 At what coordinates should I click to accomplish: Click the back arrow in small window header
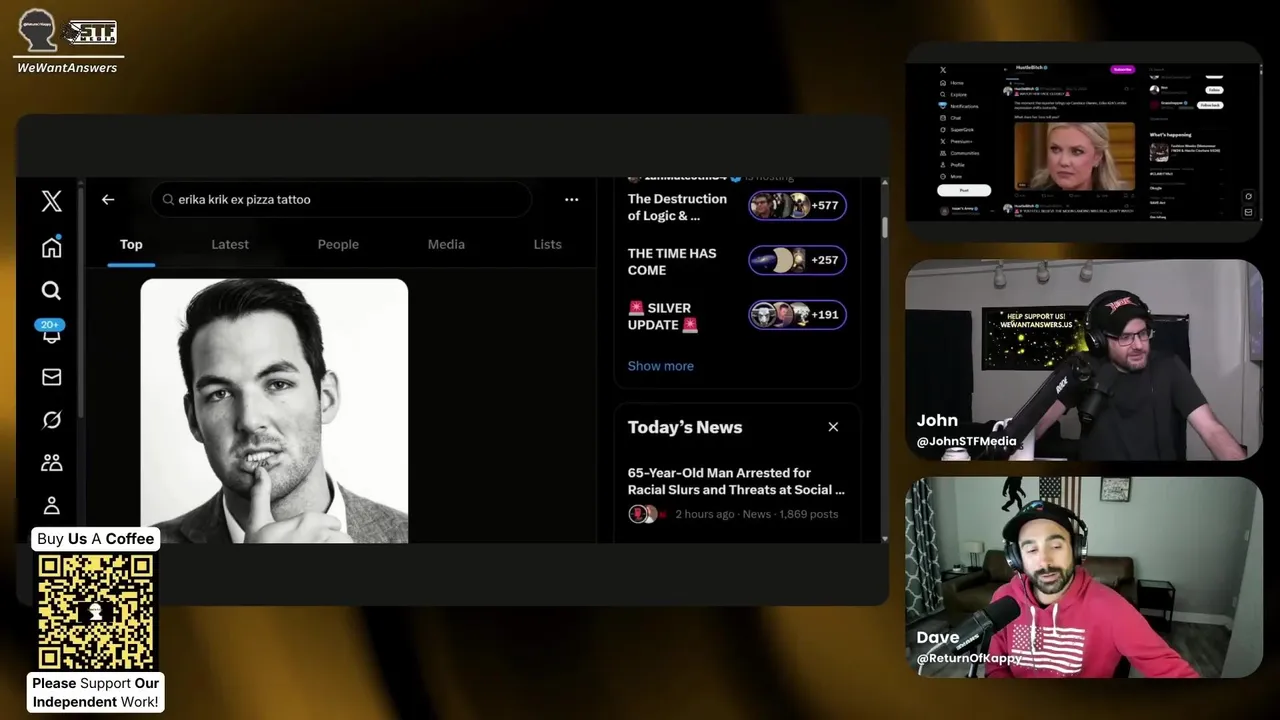coord(1005,69)
